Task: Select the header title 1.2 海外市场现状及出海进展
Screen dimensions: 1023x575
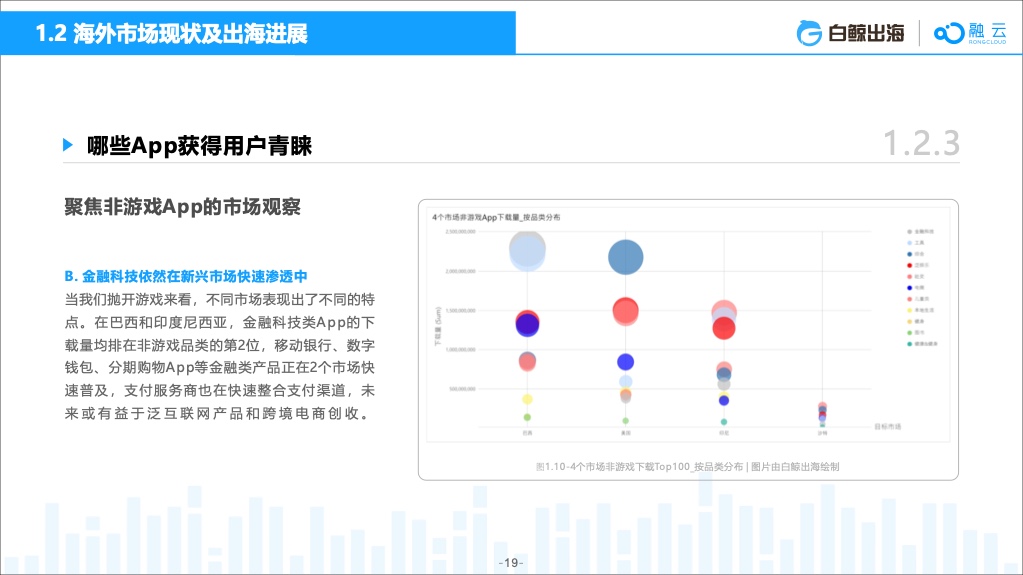Action: pos(171,33)
